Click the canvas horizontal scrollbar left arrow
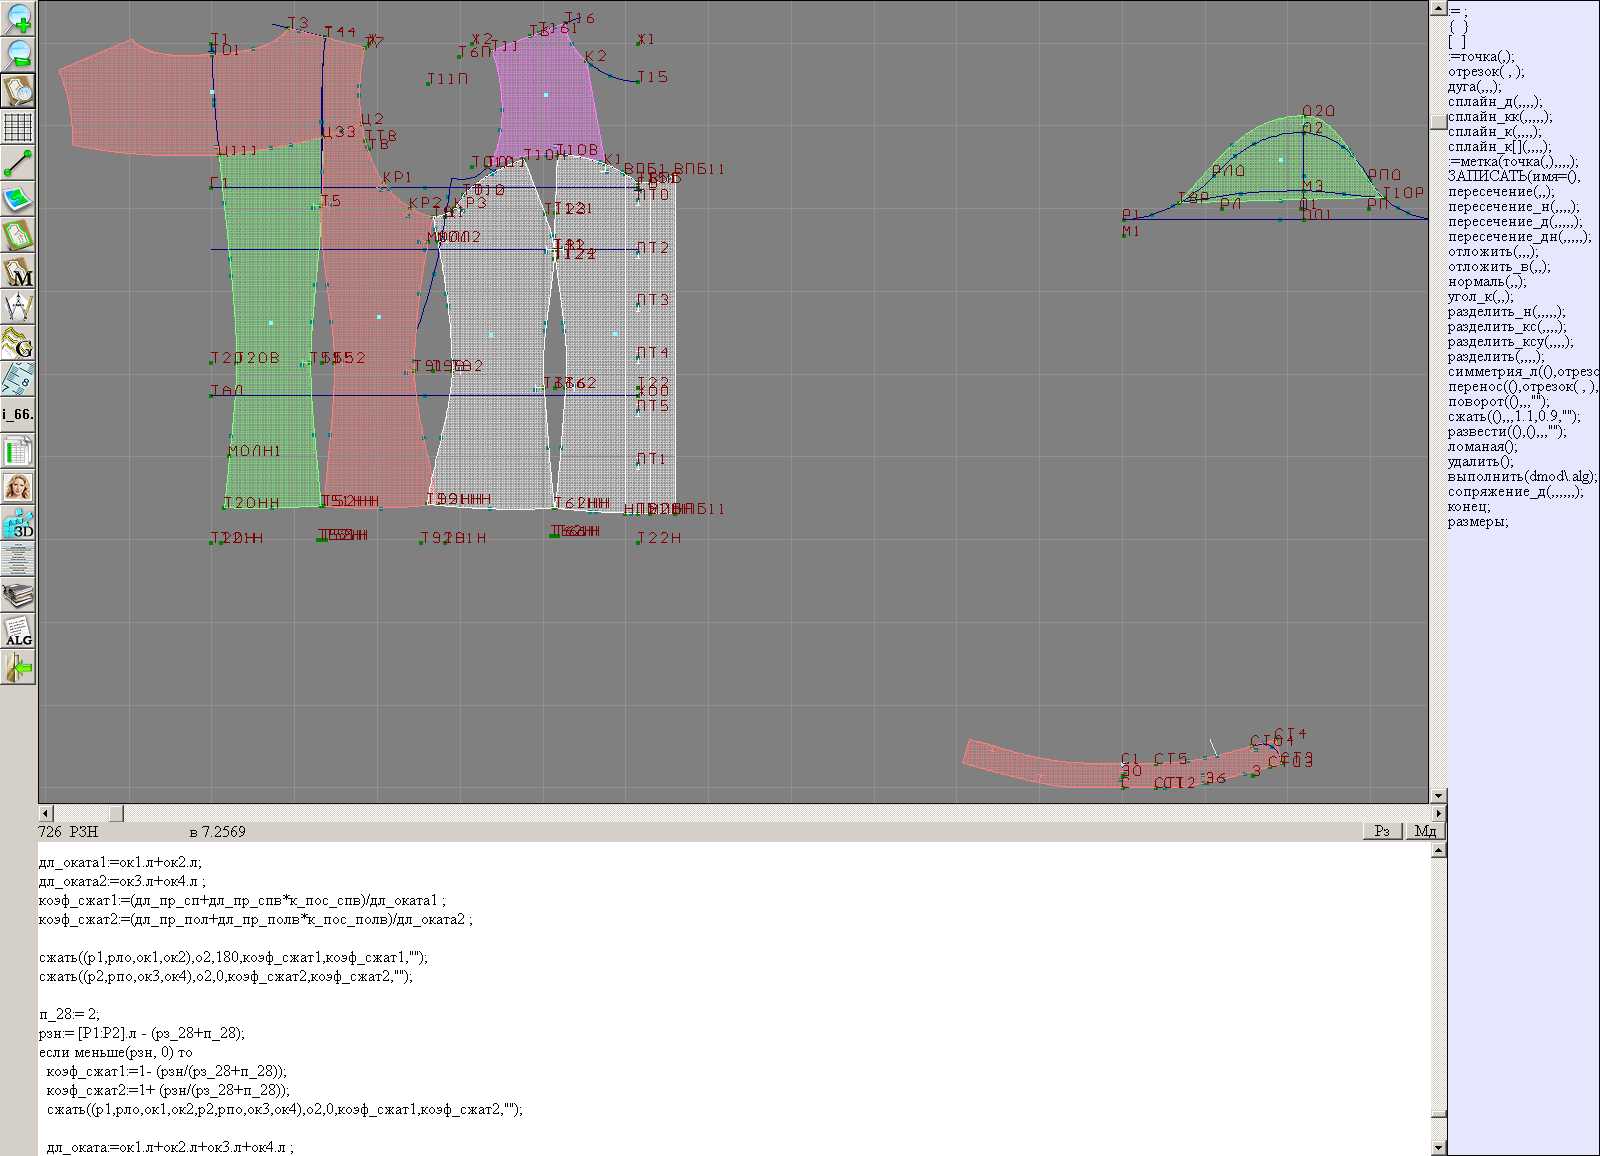1600x1156 pixels. (x=45, y=813)
